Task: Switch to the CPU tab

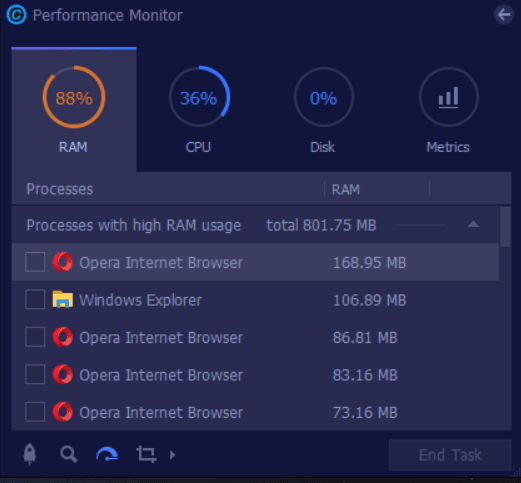Action: (x=199, y=110)
